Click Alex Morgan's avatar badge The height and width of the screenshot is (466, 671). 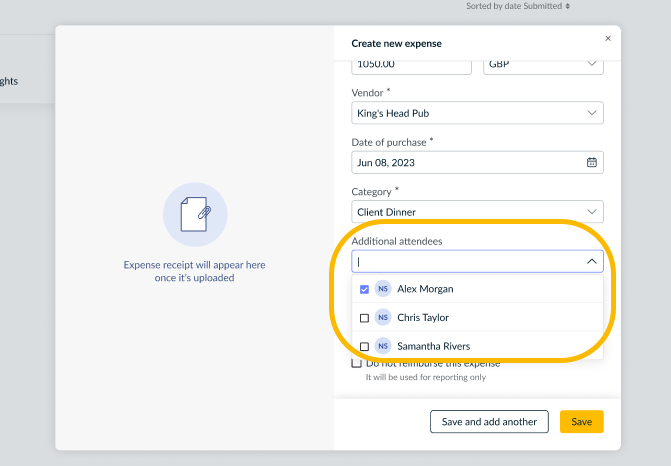click(382, 289)
